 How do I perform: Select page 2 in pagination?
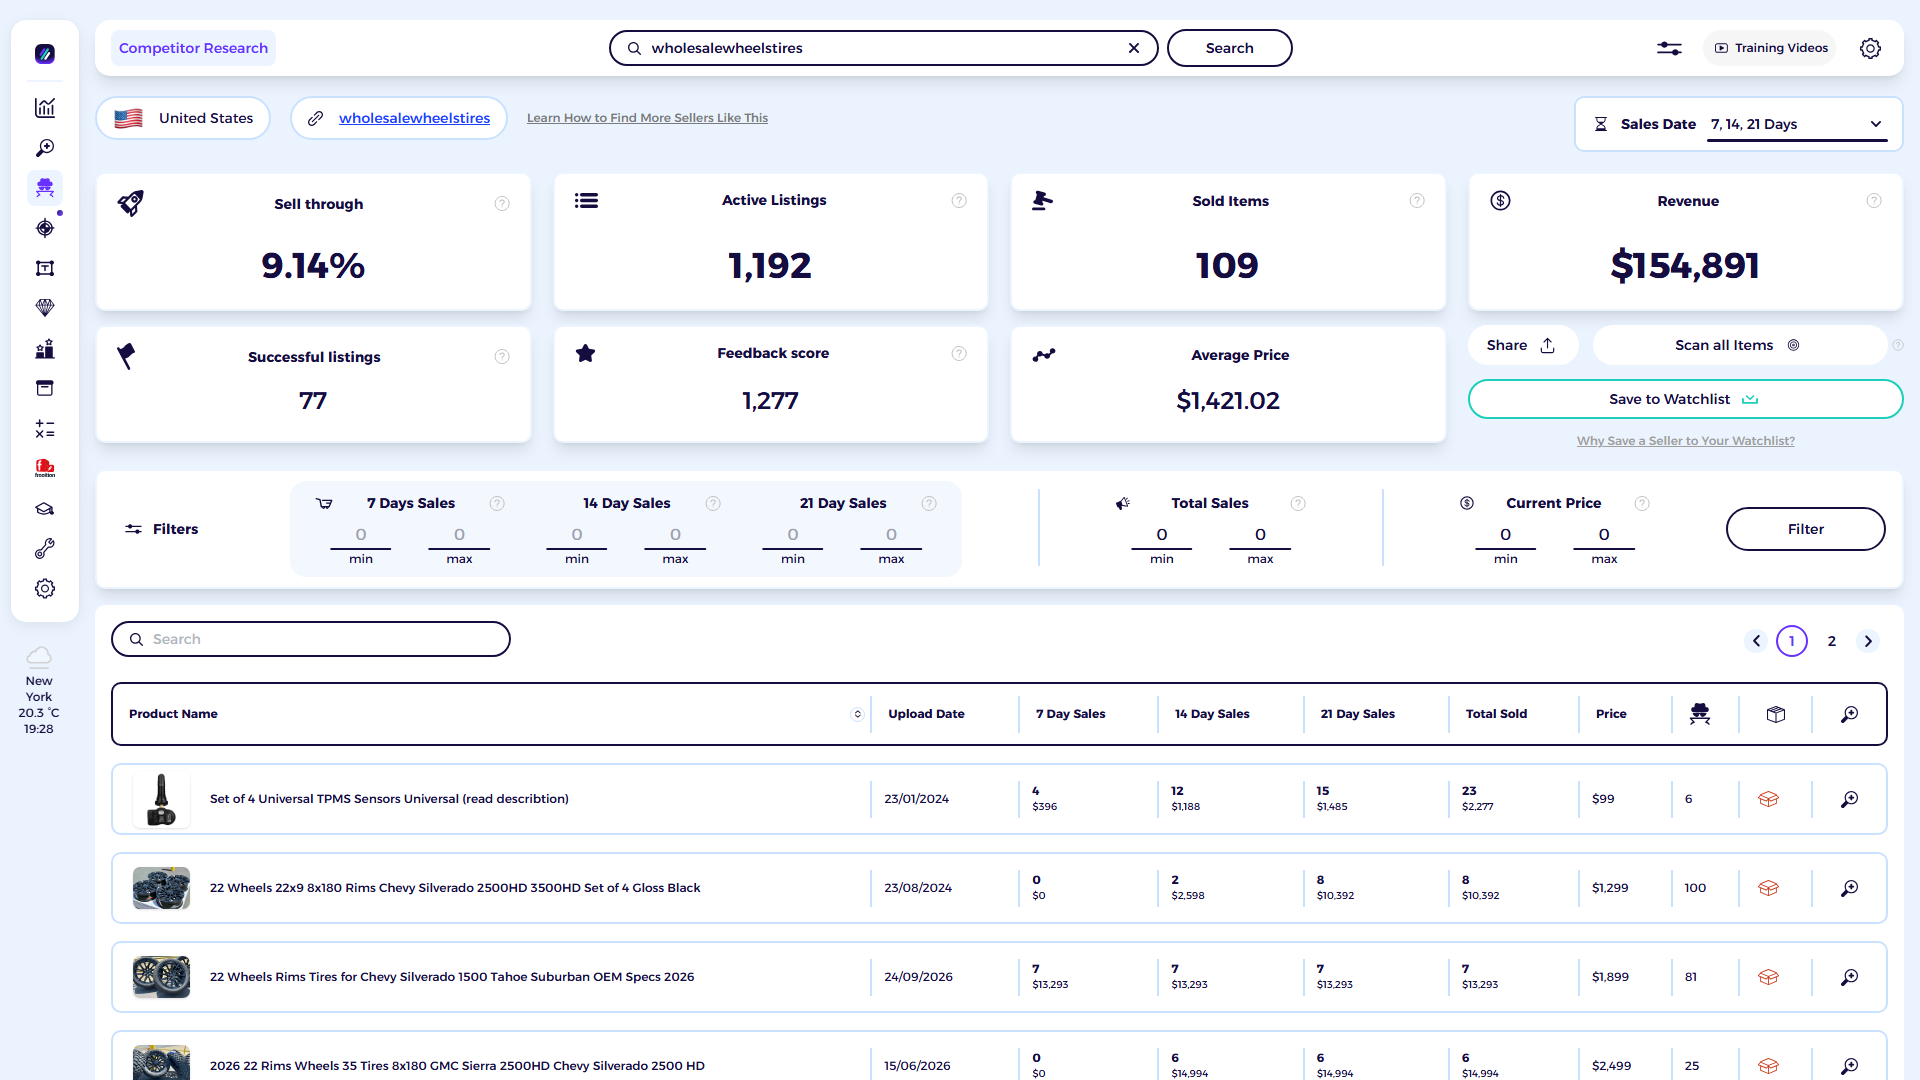click(1832, 641)
